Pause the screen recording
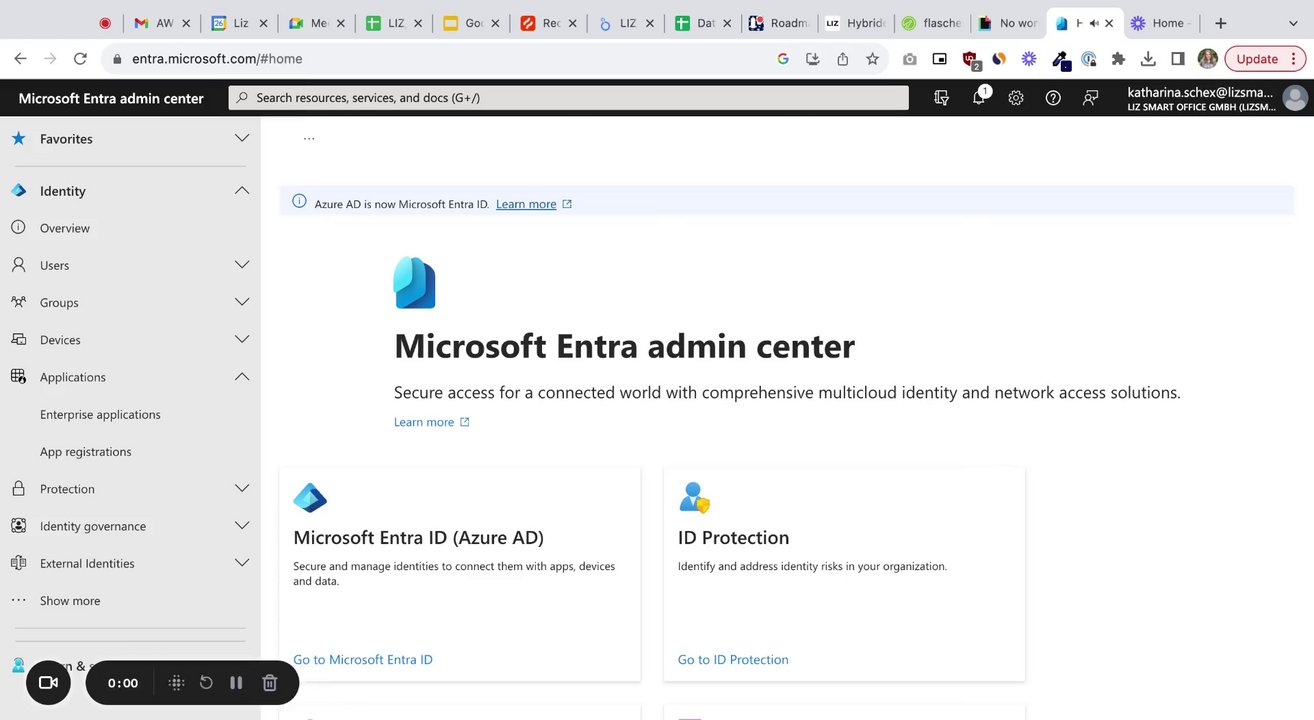The width and height of the screenshot is (1314, 720). (x=236, y=683)
